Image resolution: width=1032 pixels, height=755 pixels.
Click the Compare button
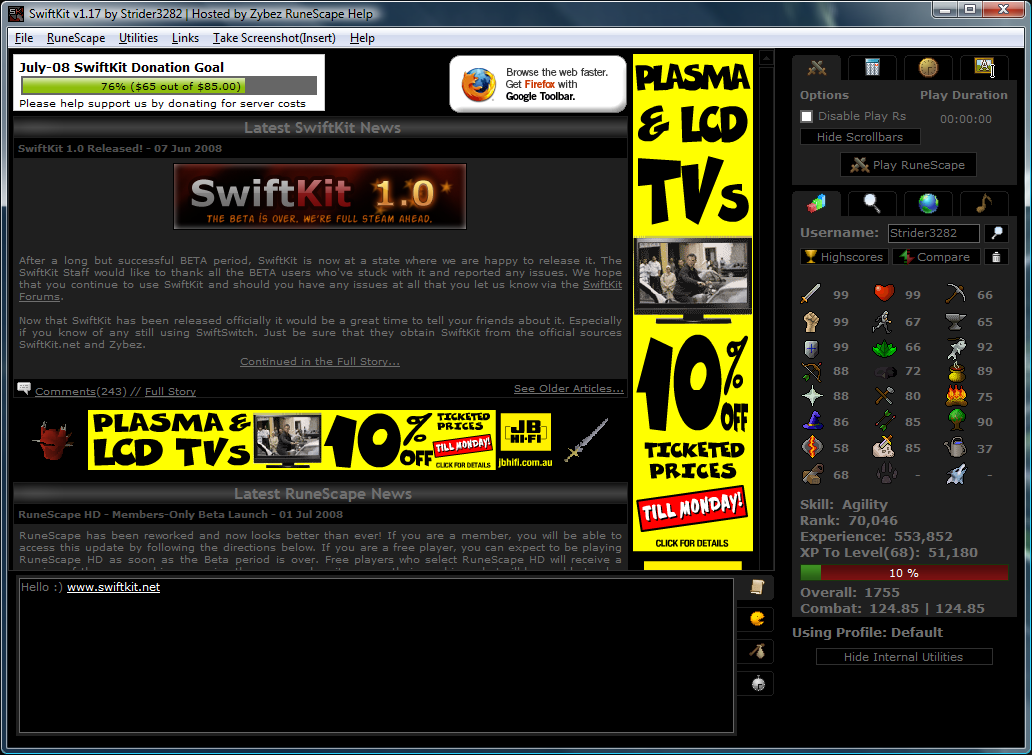[936, 257]
